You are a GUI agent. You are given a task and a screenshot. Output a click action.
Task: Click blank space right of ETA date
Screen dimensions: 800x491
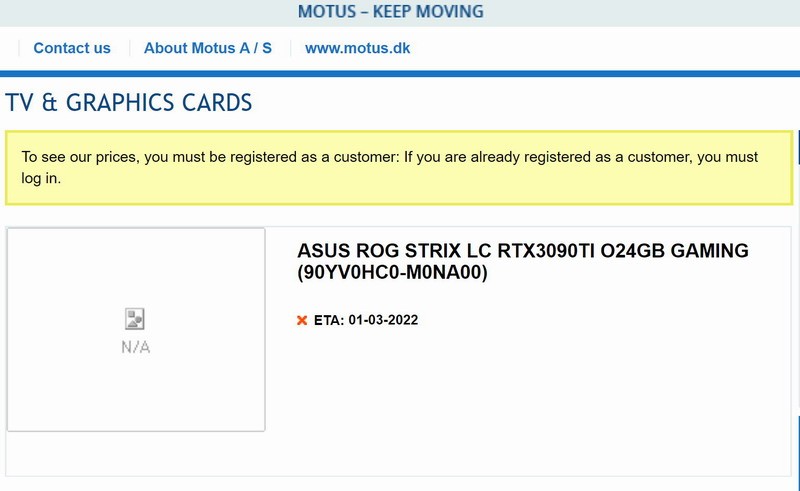[x=600, y=320]
